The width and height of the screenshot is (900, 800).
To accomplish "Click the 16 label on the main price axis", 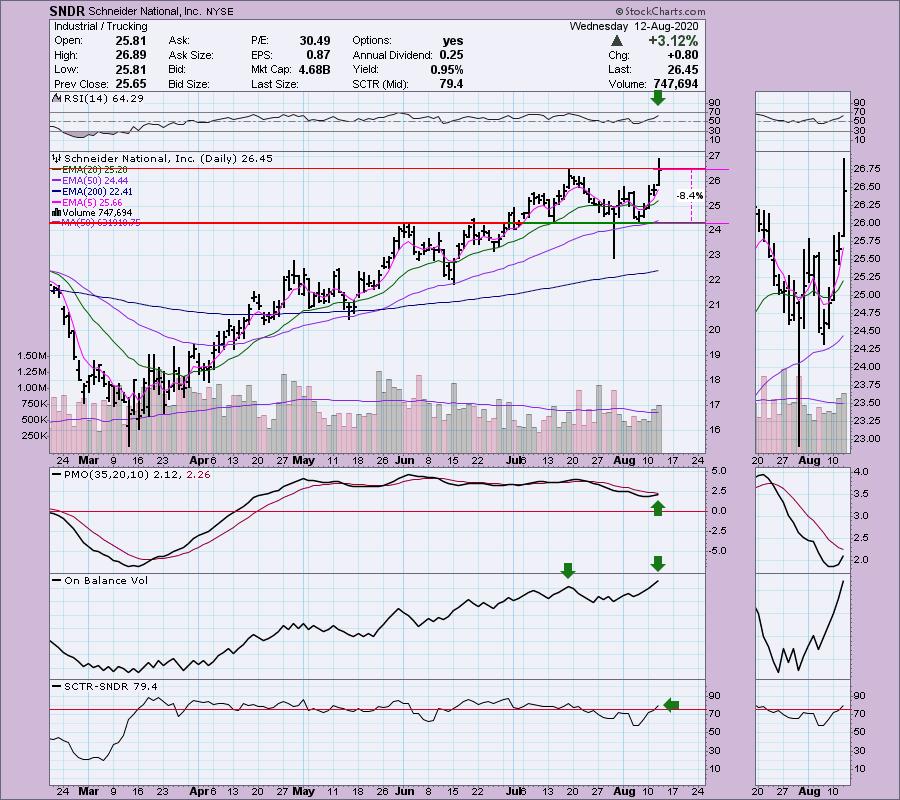I will pos(715,430).
